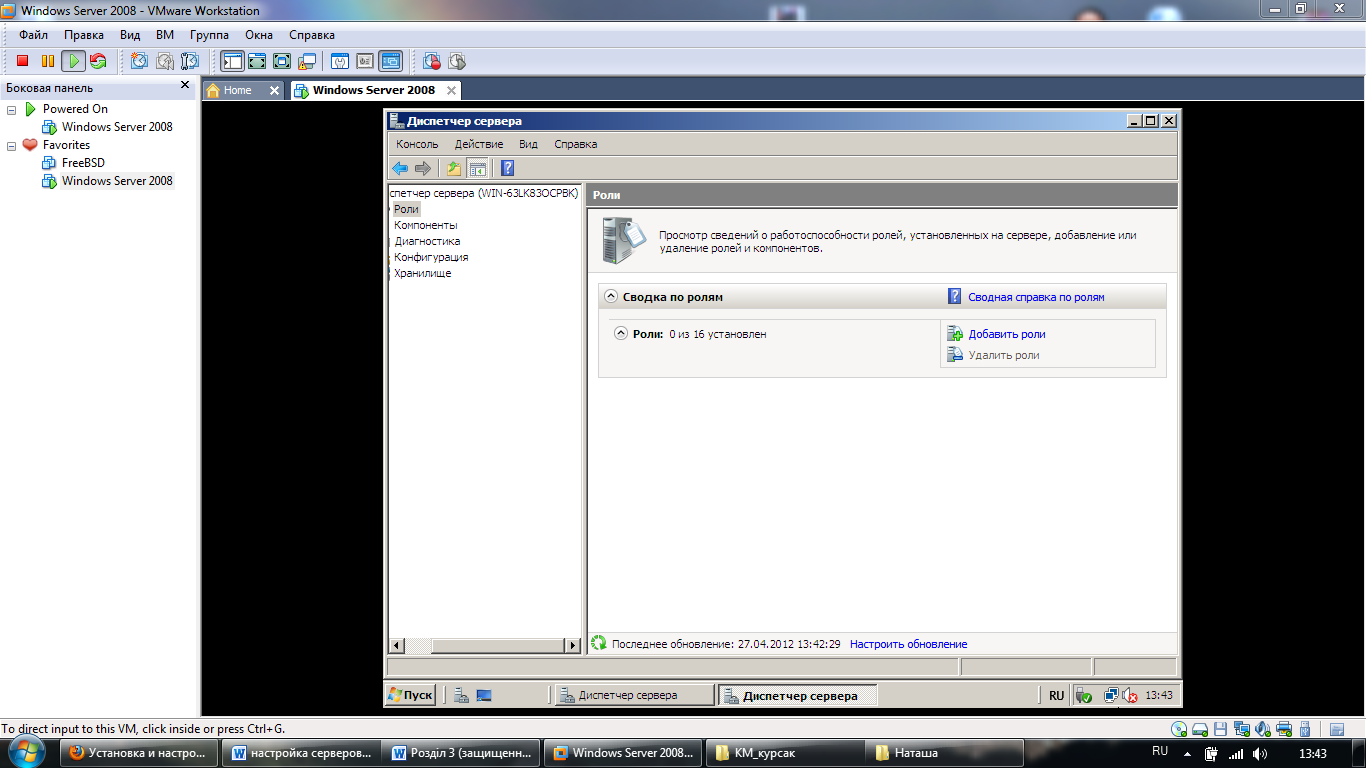Click the VMware hard disk status icon
The width and height of the screenshot is (1366, 768).
(x=1200, y=729)
